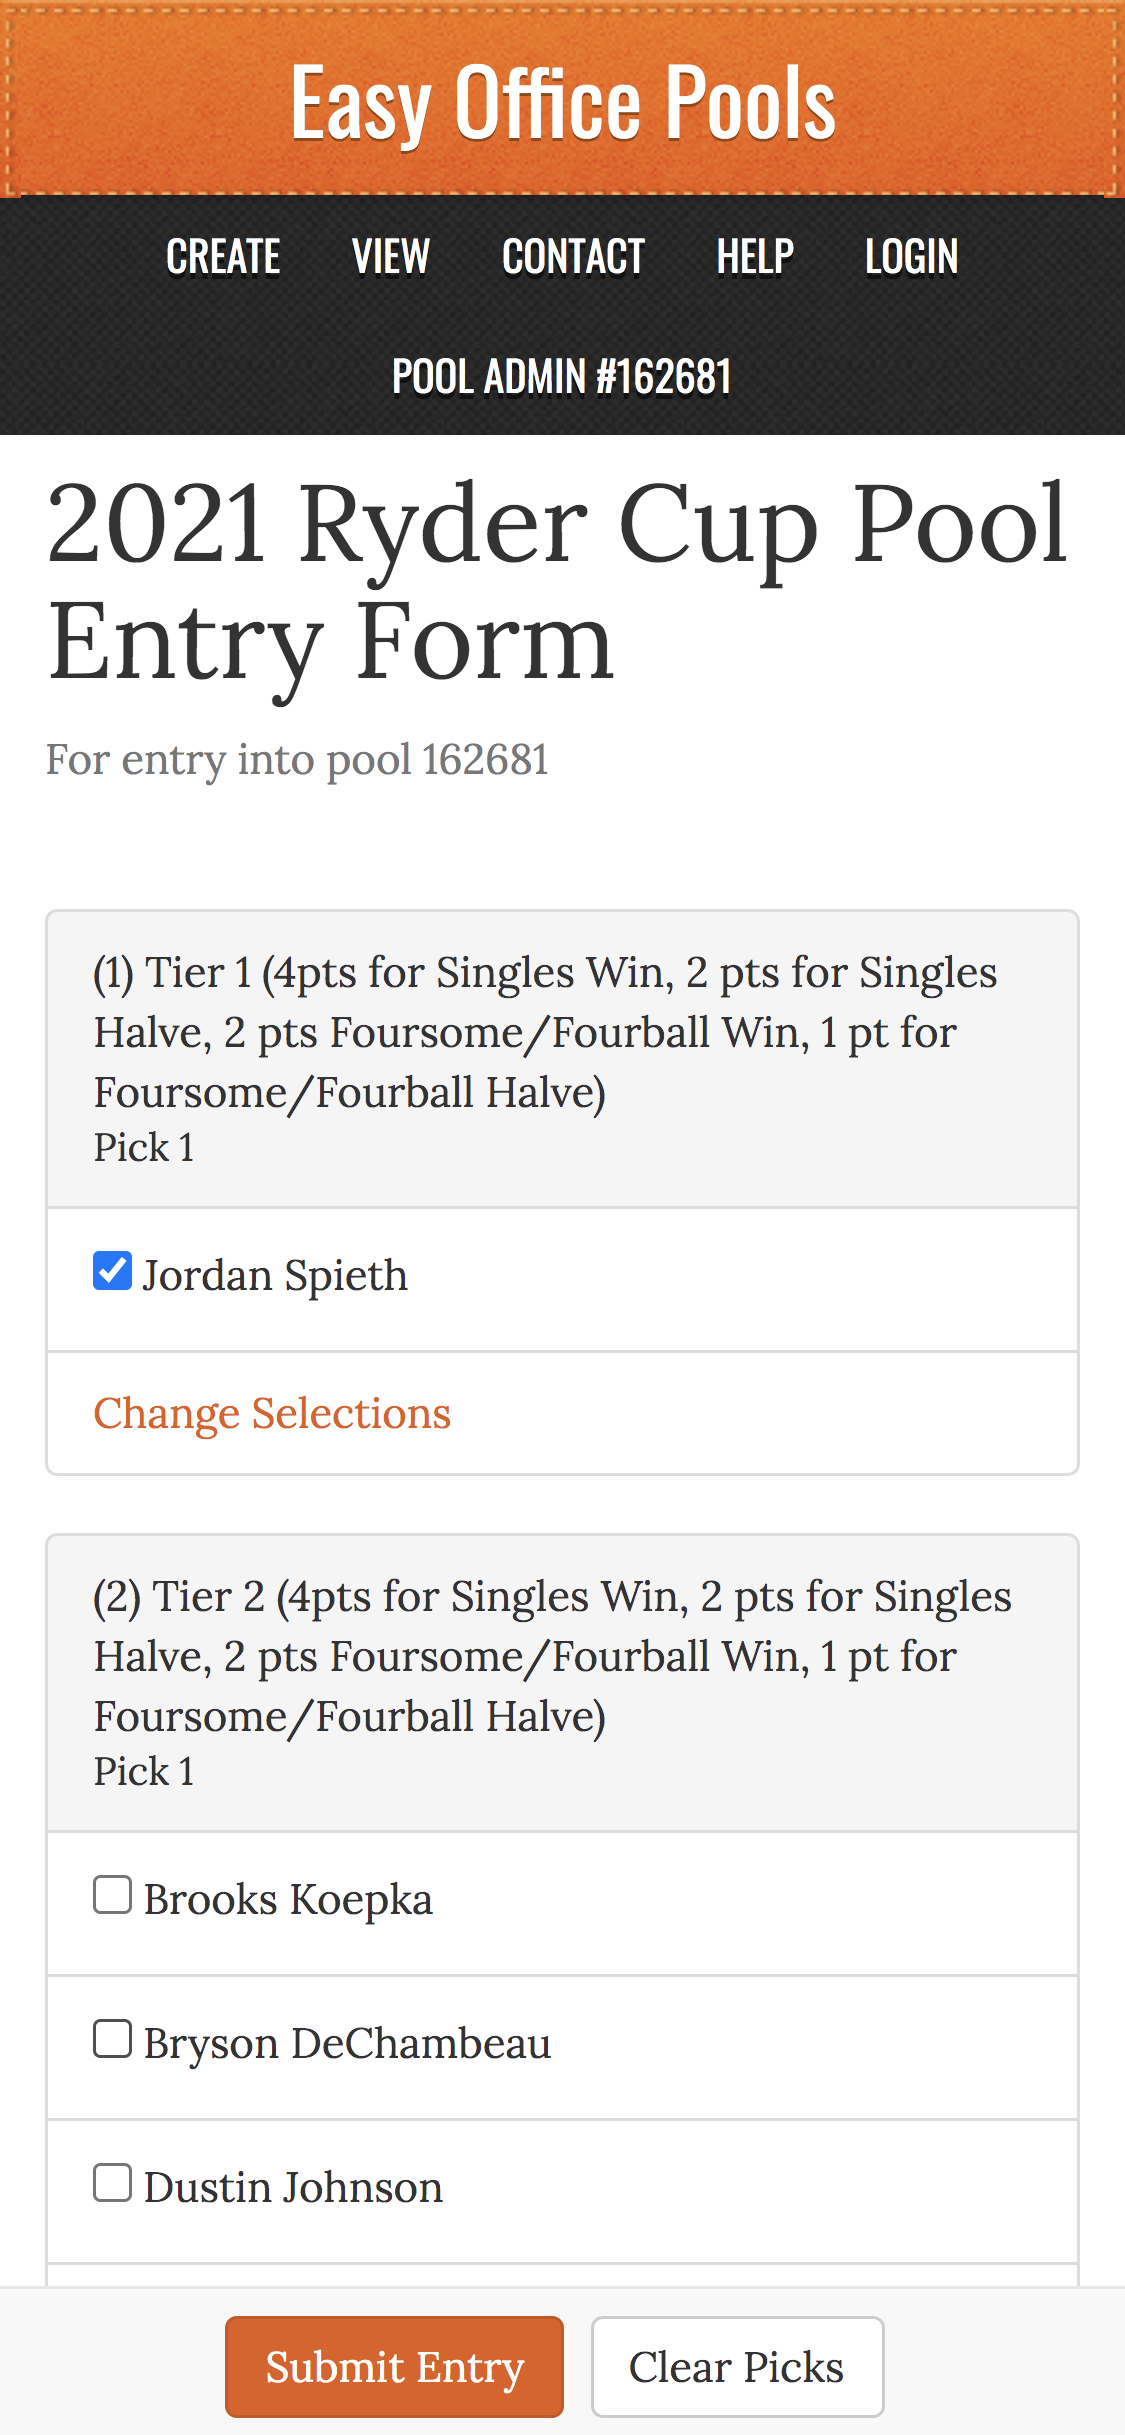Click the 'For entry into pool 162681' subtitle
1125x2435 pixels.
[297, 760]
